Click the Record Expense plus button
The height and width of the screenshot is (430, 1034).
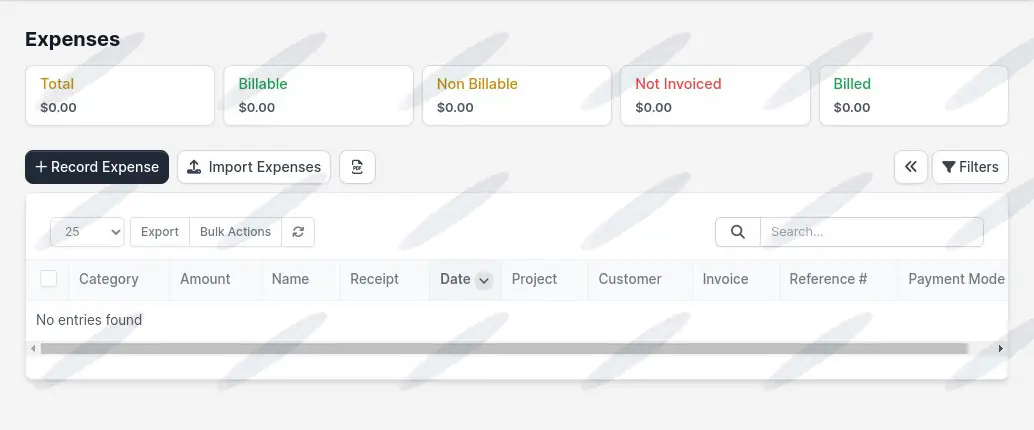pyautogui.click(x=97, y=167)
